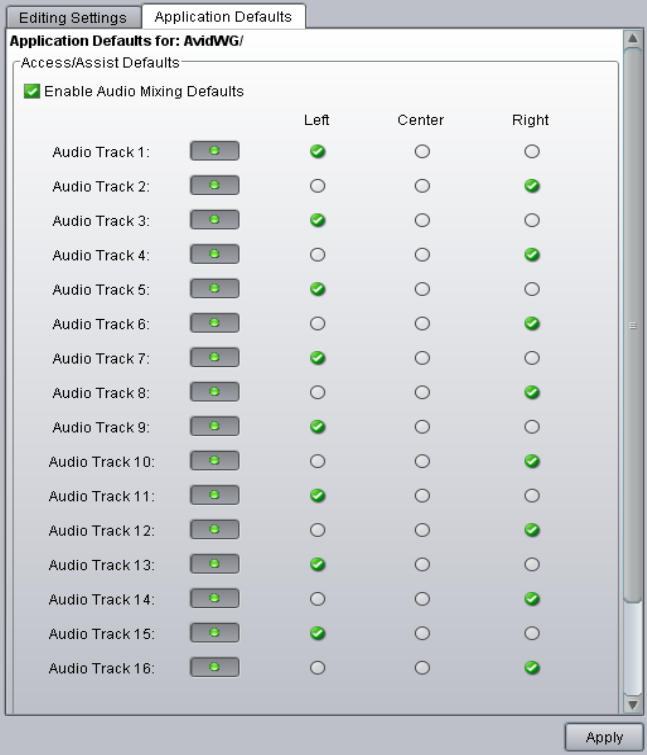647x755 pixels.
Task: Toggle the green LED button for Audio Track 1
Action: (215, 152)
